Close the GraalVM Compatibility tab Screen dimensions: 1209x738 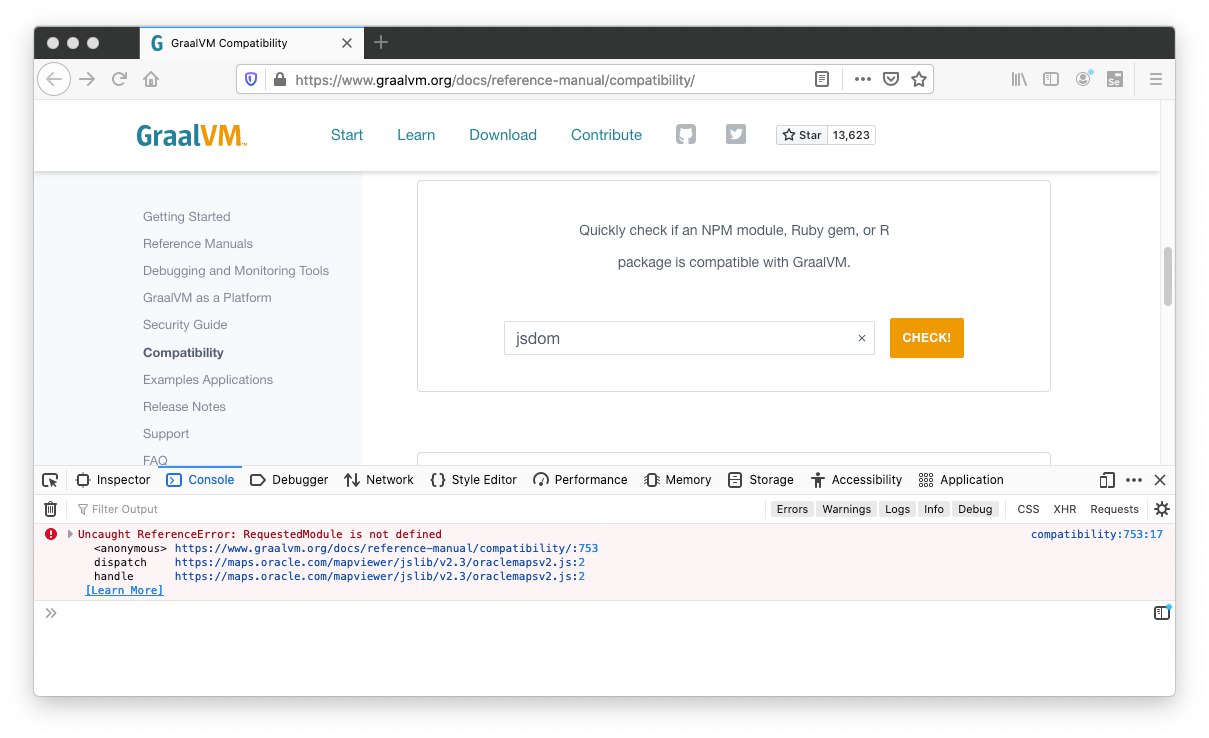[347, 43]
